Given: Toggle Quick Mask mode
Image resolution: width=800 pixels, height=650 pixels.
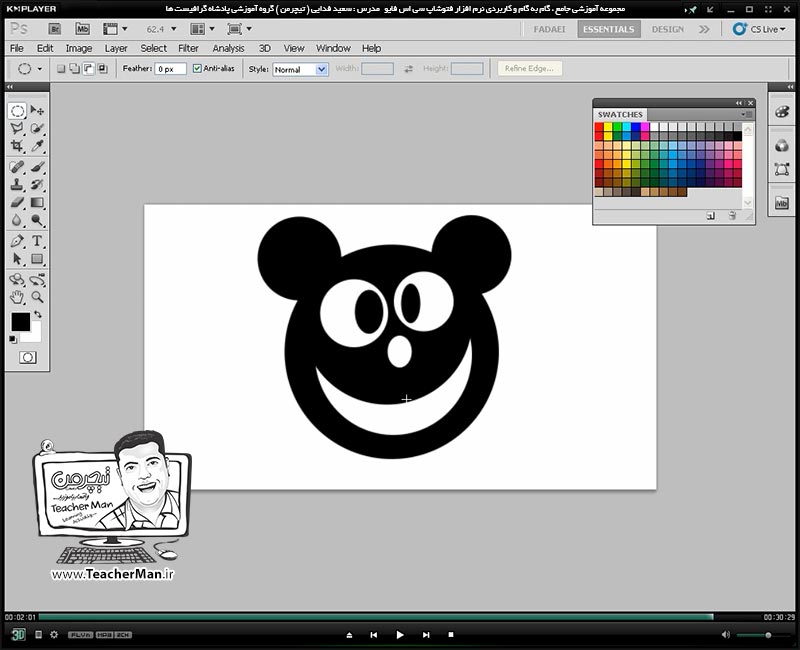Looking at the screenshot, I should pos(28,358).
